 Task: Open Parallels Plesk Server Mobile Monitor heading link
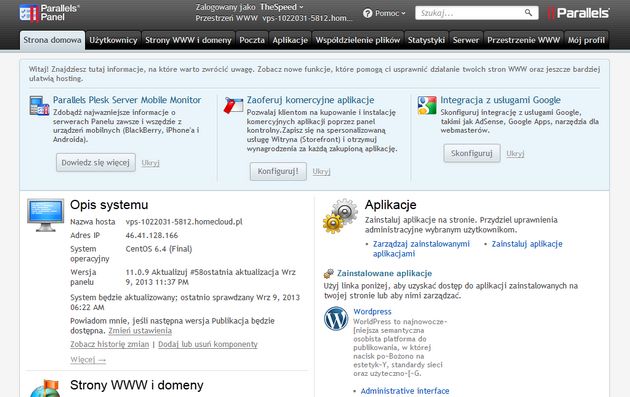127,100
